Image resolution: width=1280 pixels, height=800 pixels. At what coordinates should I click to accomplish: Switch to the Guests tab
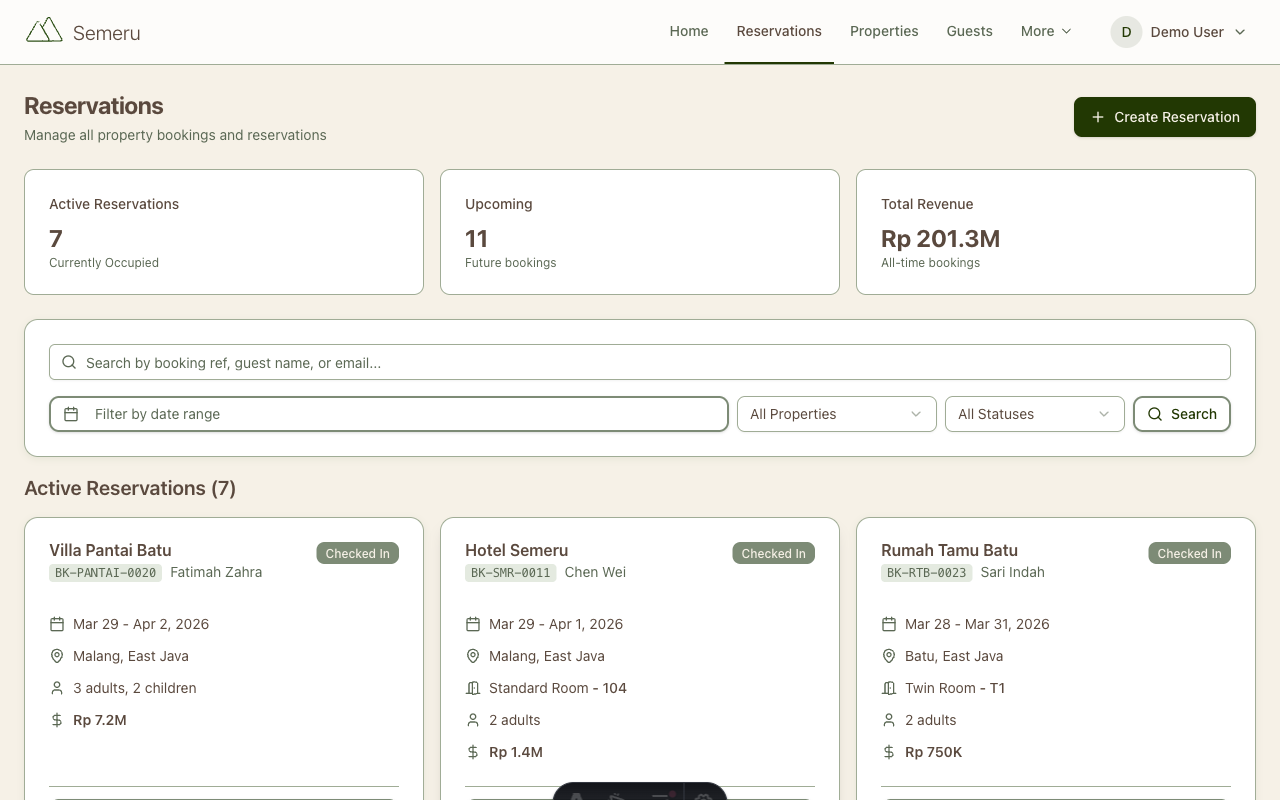click(970, 32)
